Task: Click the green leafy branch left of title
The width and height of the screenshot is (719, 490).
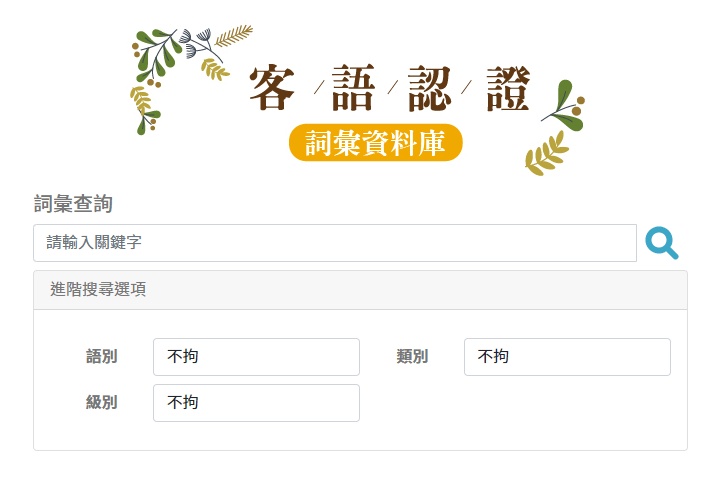Action: pyautogui.click(x=156, y=58)
